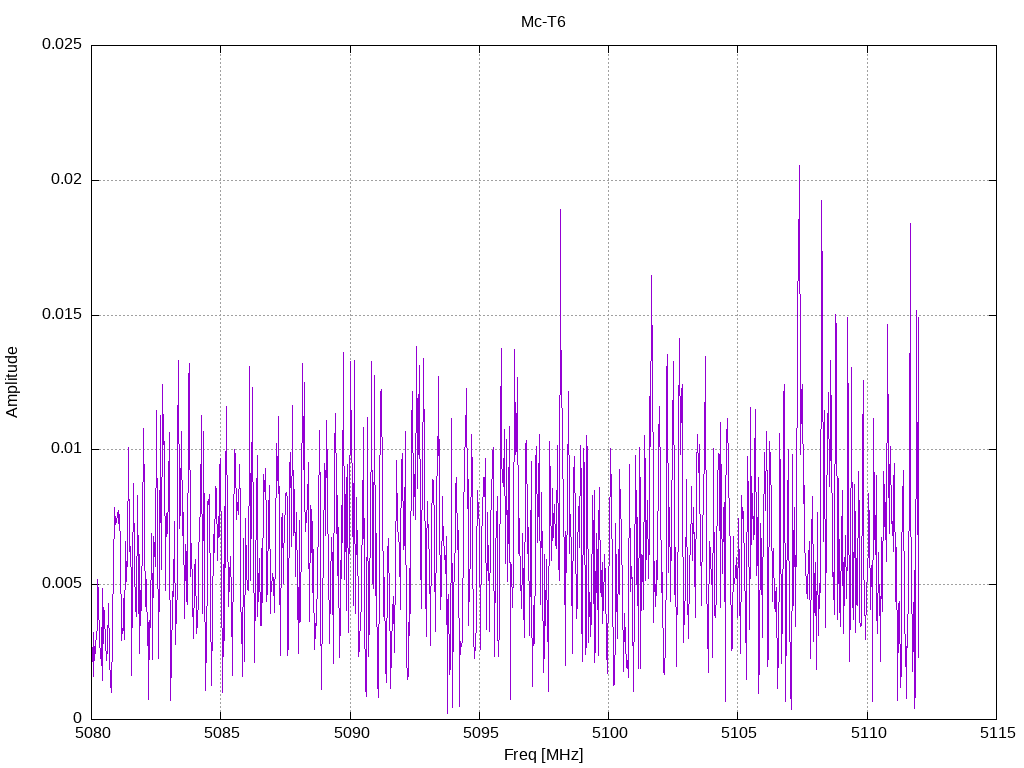Click the 5080 x-axis tick label
The image size is (1024, 768).
click(91, 733)
